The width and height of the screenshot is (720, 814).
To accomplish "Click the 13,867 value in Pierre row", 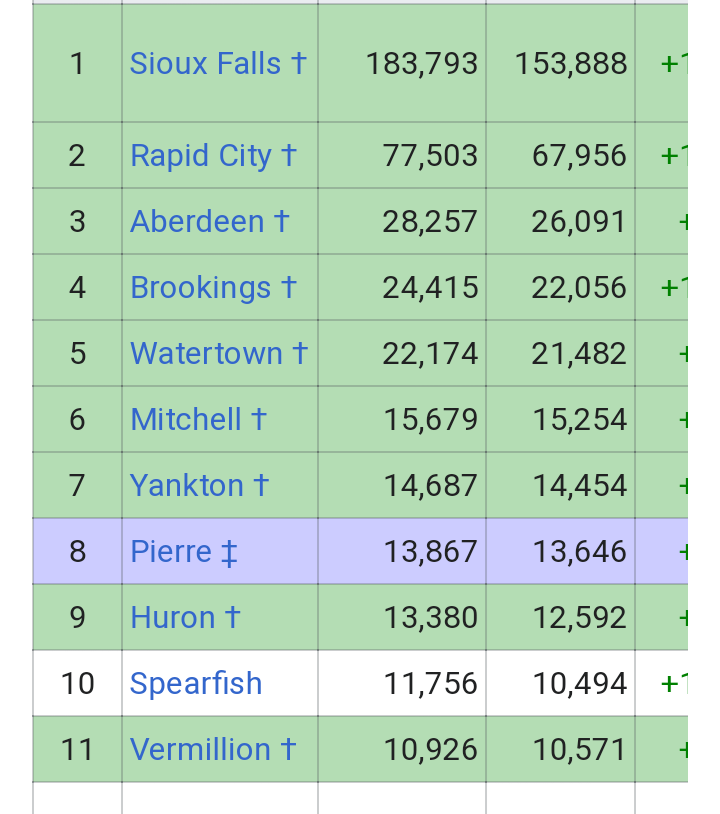I will tap(429, 552).
